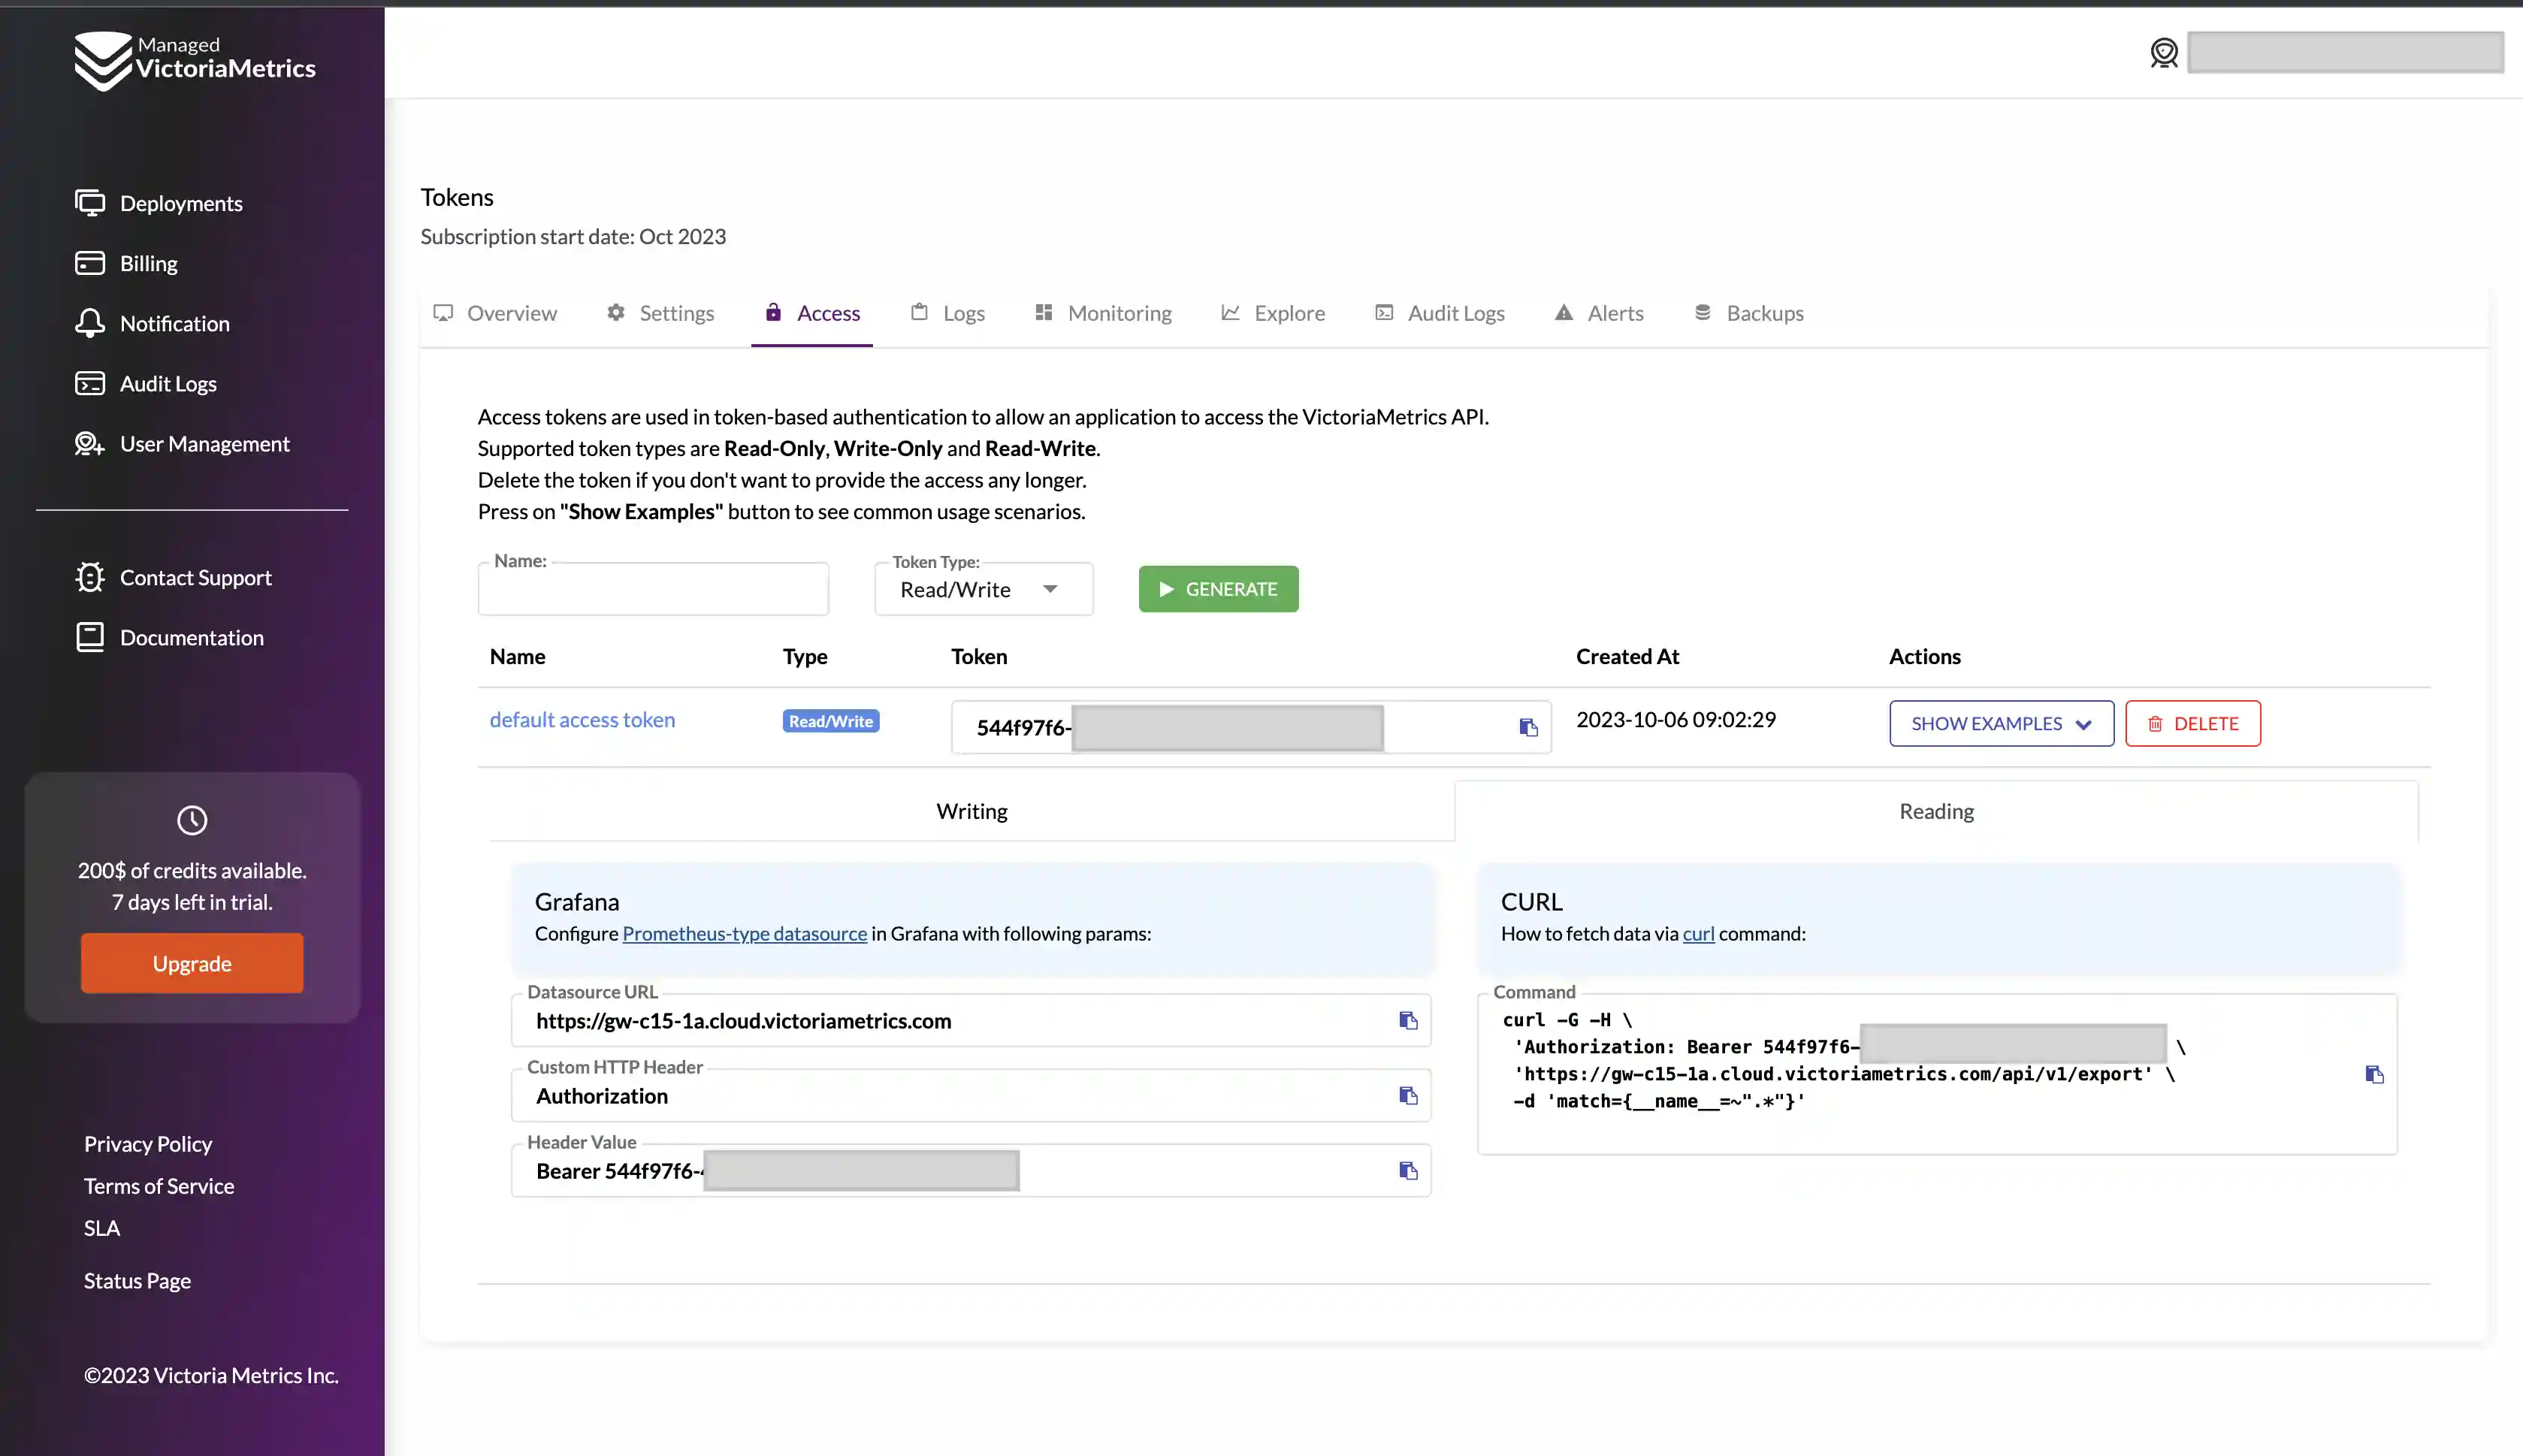The width and height of the screenshot is (2523, 1456).
Task: Click the copy icon for Authorization header
Action: (x=1409, y=1095)
